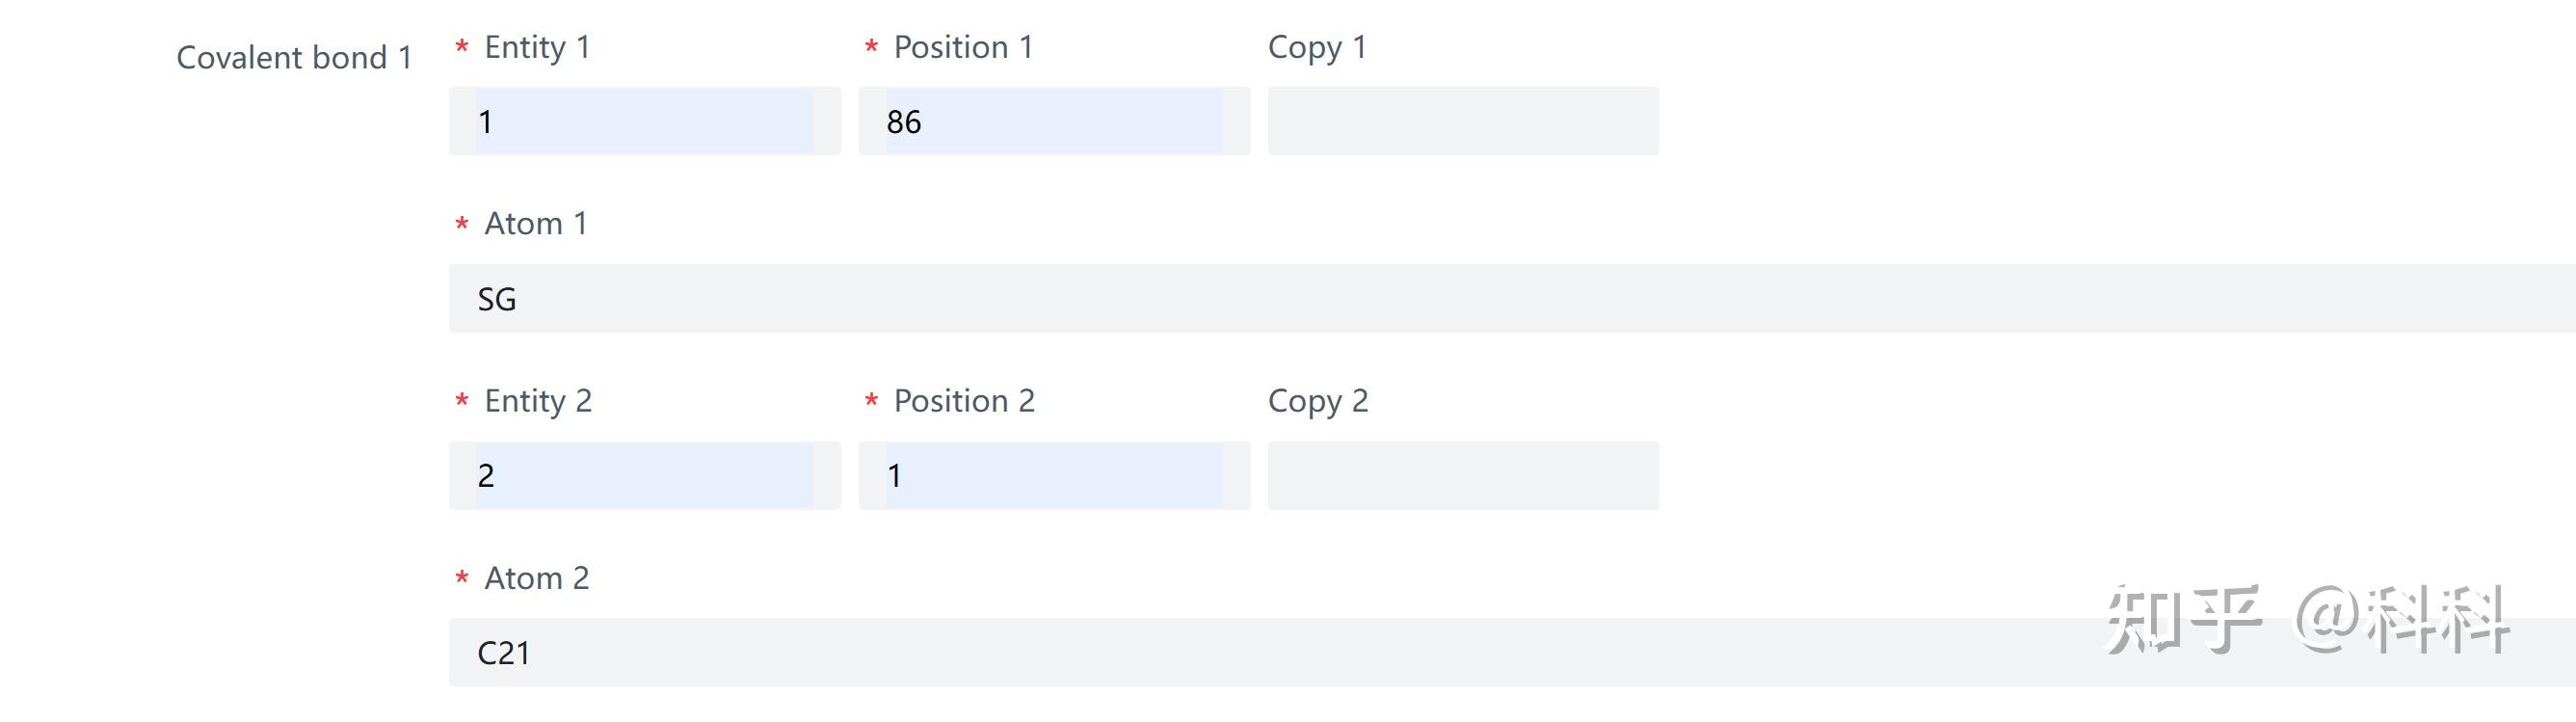Screen dimensions: 2576x722
Task: Focus the Entity 2 input field
Action: tap(644, 475)
